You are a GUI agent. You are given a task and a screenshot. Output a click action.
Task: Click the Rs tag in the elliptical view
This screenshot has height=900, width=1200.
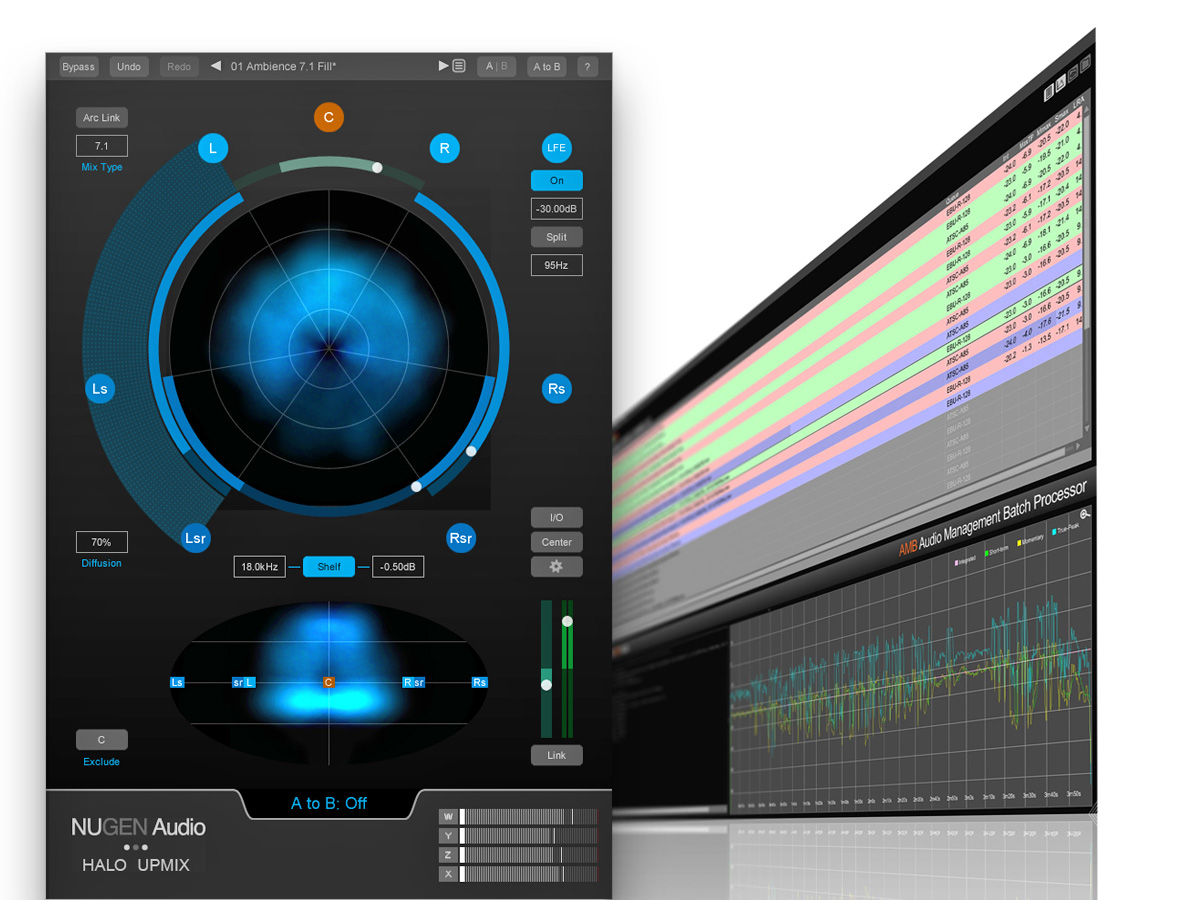[x=480, y=683]
